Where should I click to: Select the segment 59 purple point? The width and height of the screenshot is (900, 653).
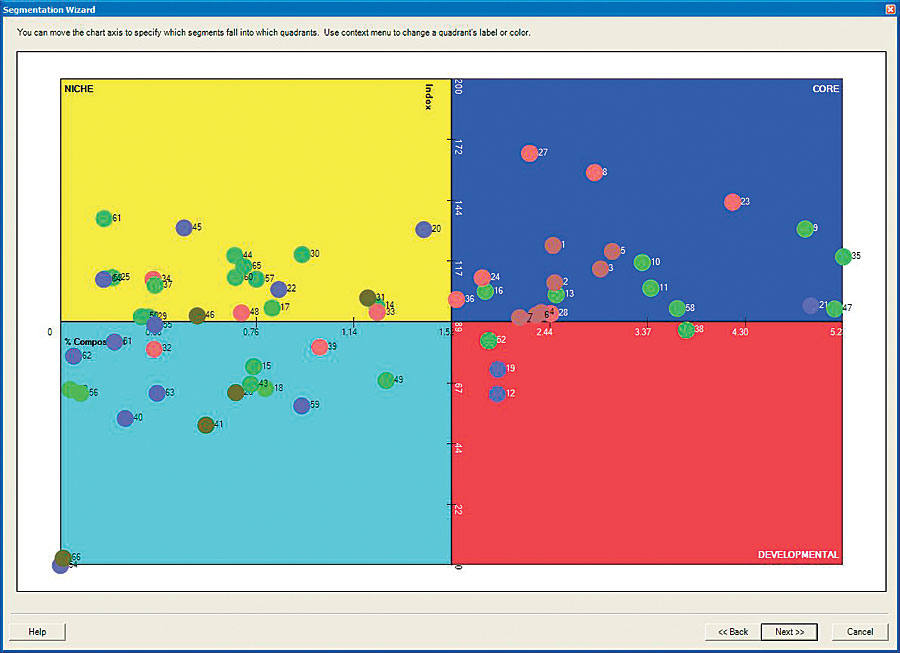click(301, 406)
